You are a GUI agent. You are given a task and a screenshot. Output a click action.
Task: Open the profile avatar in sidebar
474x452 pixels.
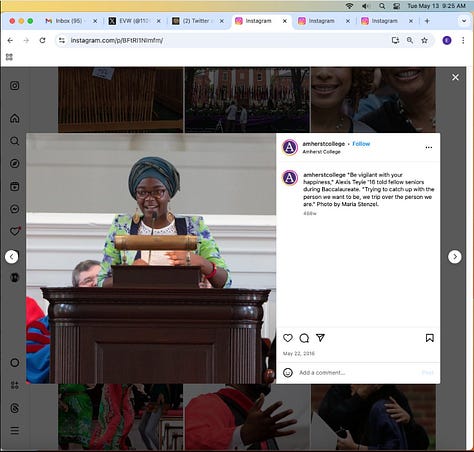[x=14, y=277]
